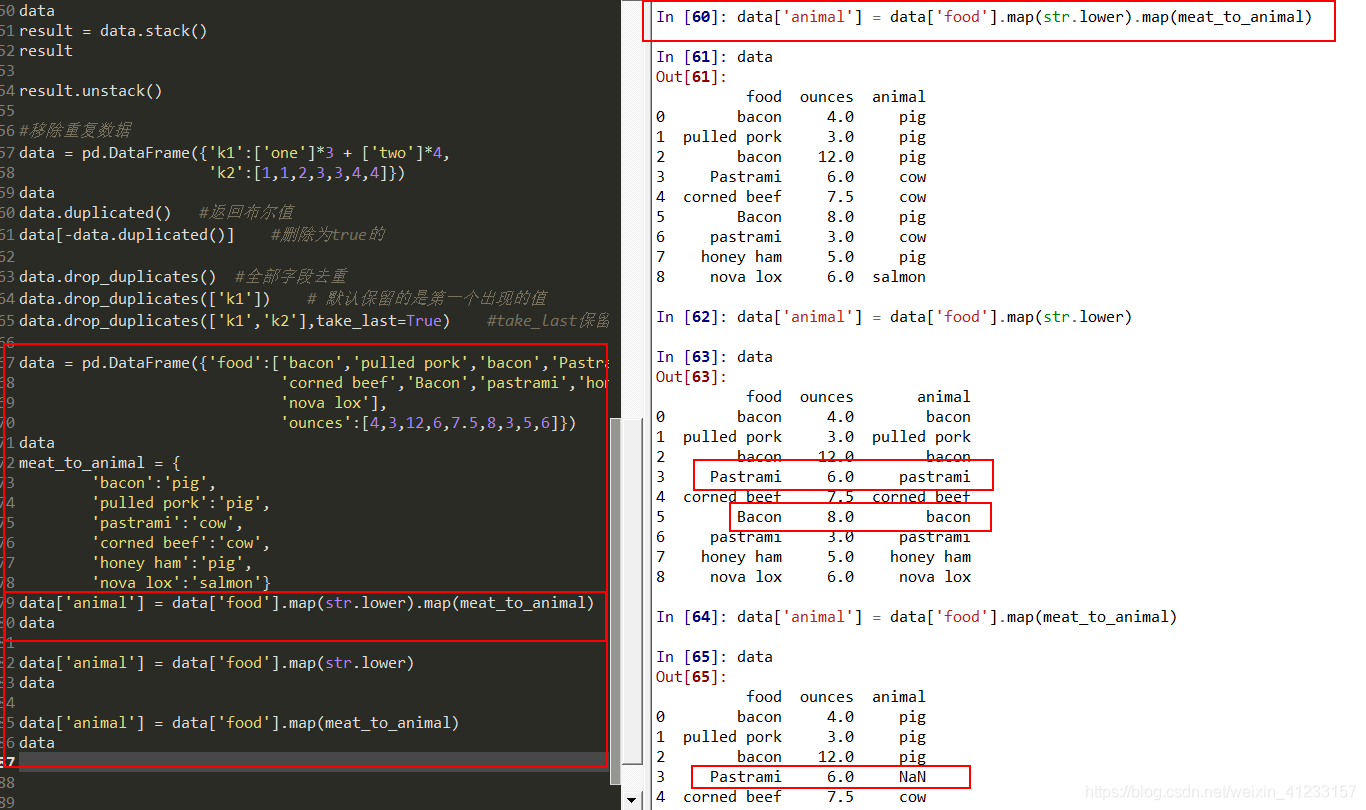Viewport: 1366px width, 810px height.
Task: Click dict entry "'bacon':'pig',"
Action: [153, 482]
